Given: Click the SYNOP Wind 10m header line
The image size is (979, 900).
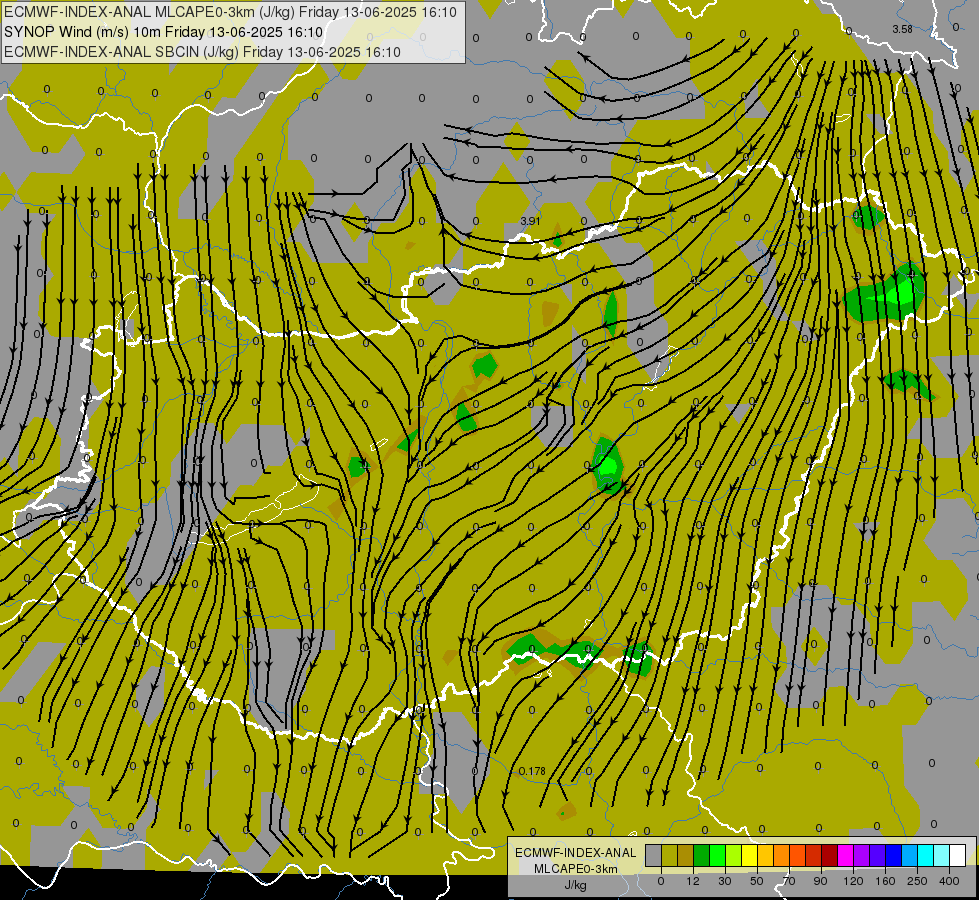Looking at the screenshot, I should (x=164, y=32).
